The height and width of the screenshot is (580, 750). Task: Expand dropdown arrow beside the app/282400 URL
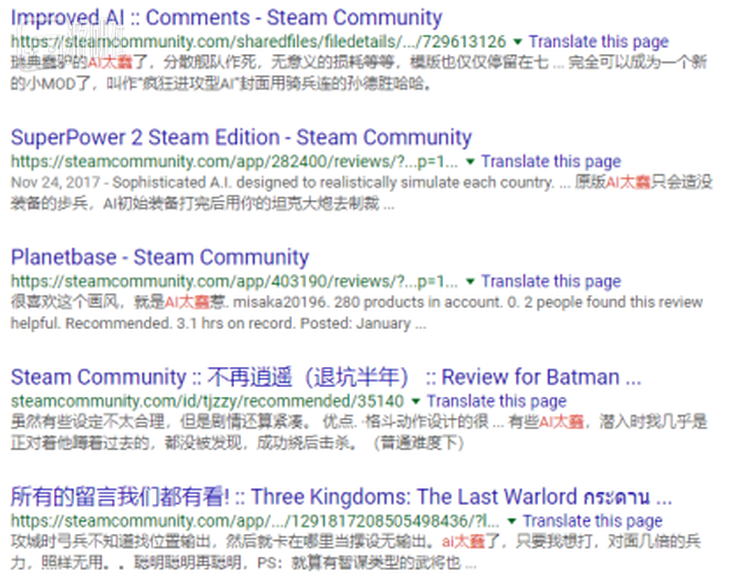click(470, 162)
